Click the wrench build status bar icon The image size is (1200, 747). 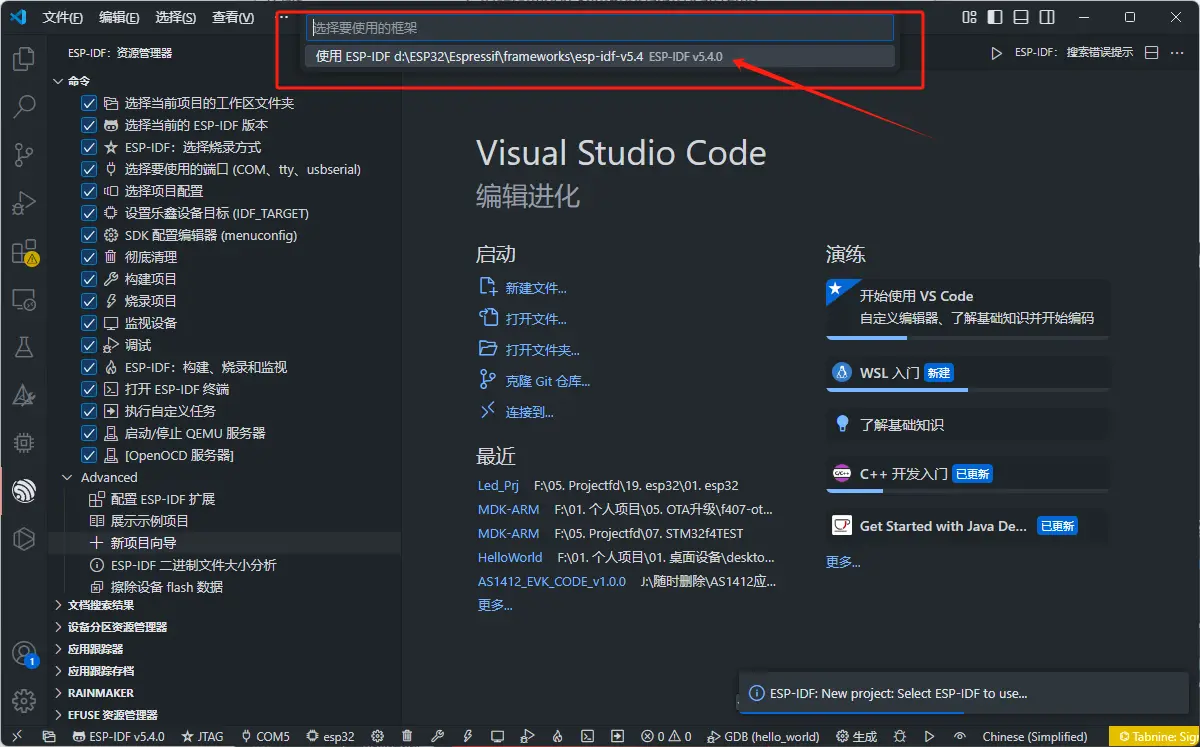coord(437,736)
